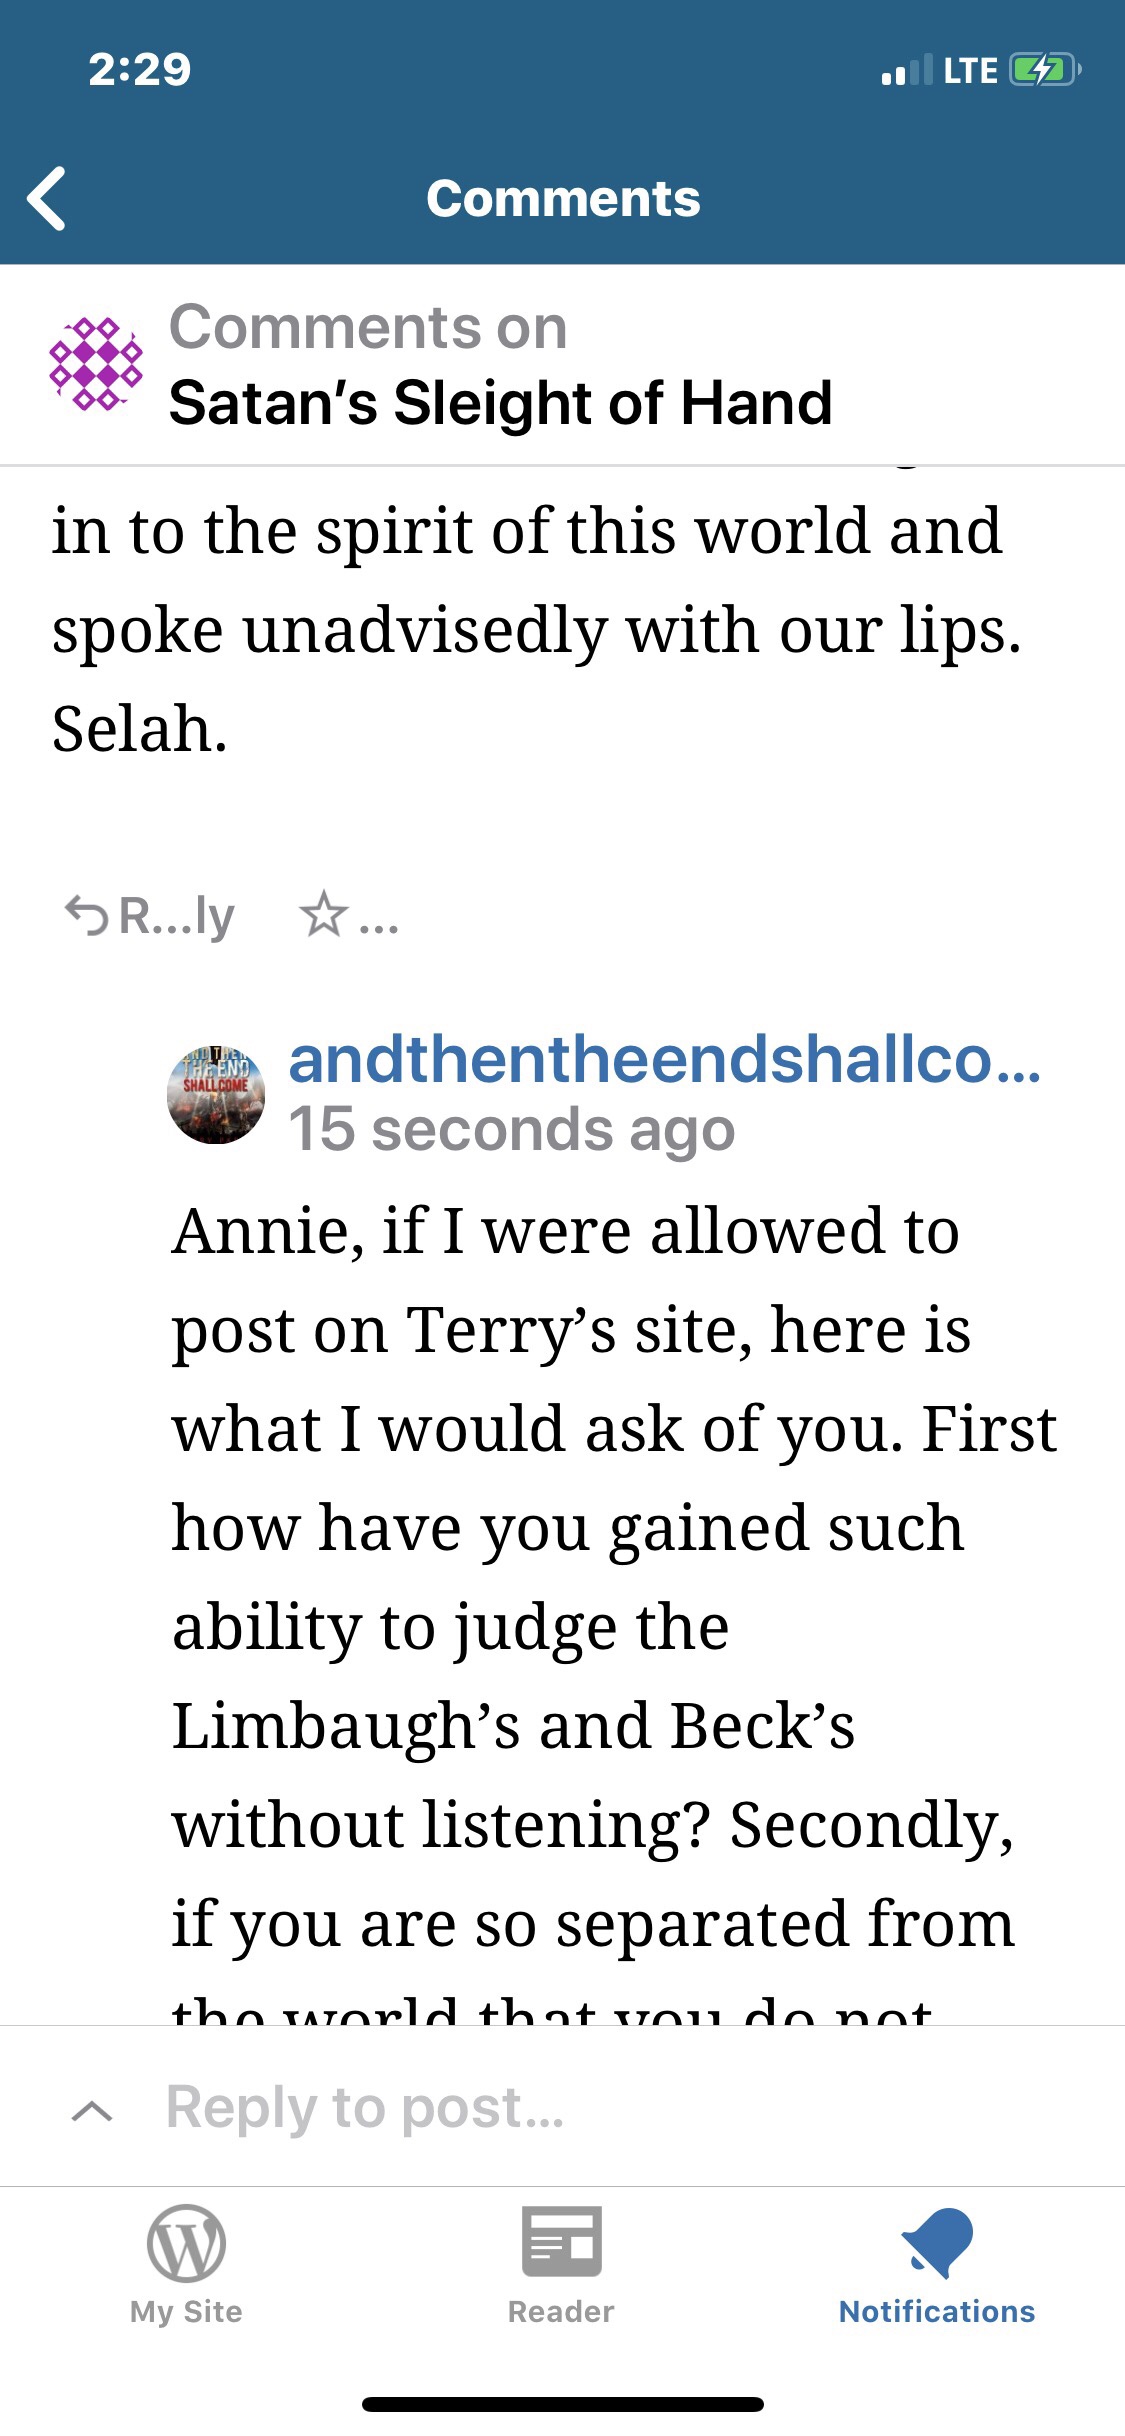This screenshot has height=2436, width=1125.
Task: Tap the purple diamond-pattern site icon
Action: click(x=96, y=364)
